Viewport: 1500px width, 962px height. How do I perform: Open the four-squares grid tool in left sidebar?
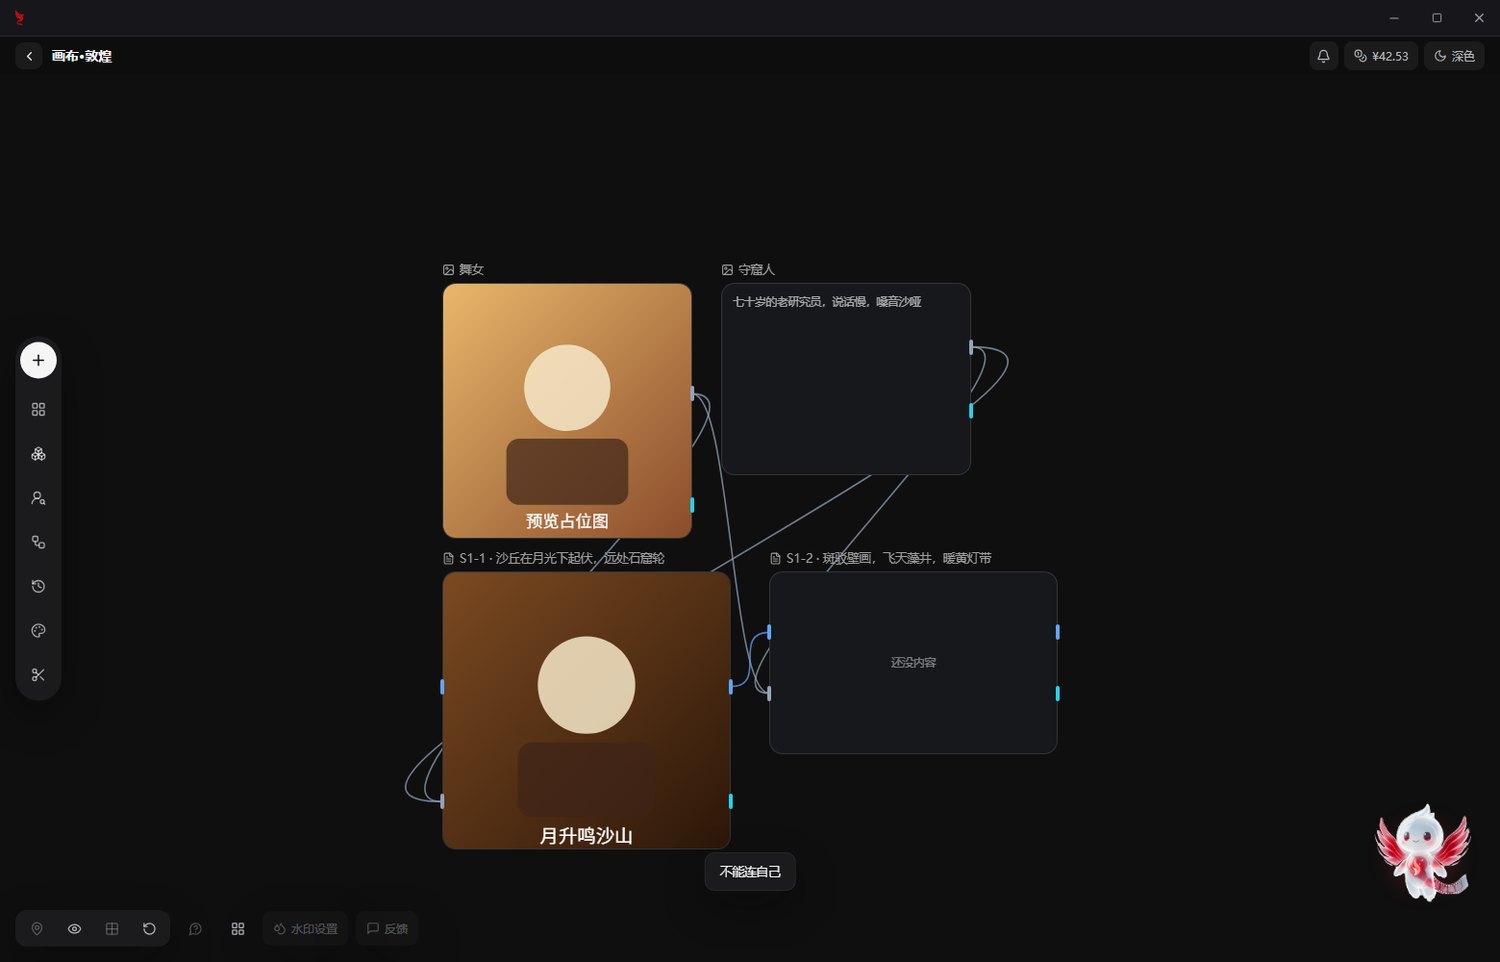point(38,409)
